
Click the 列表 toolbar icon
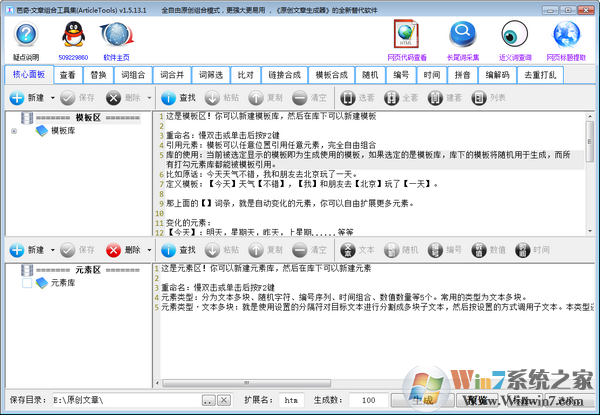coord(488,98)
